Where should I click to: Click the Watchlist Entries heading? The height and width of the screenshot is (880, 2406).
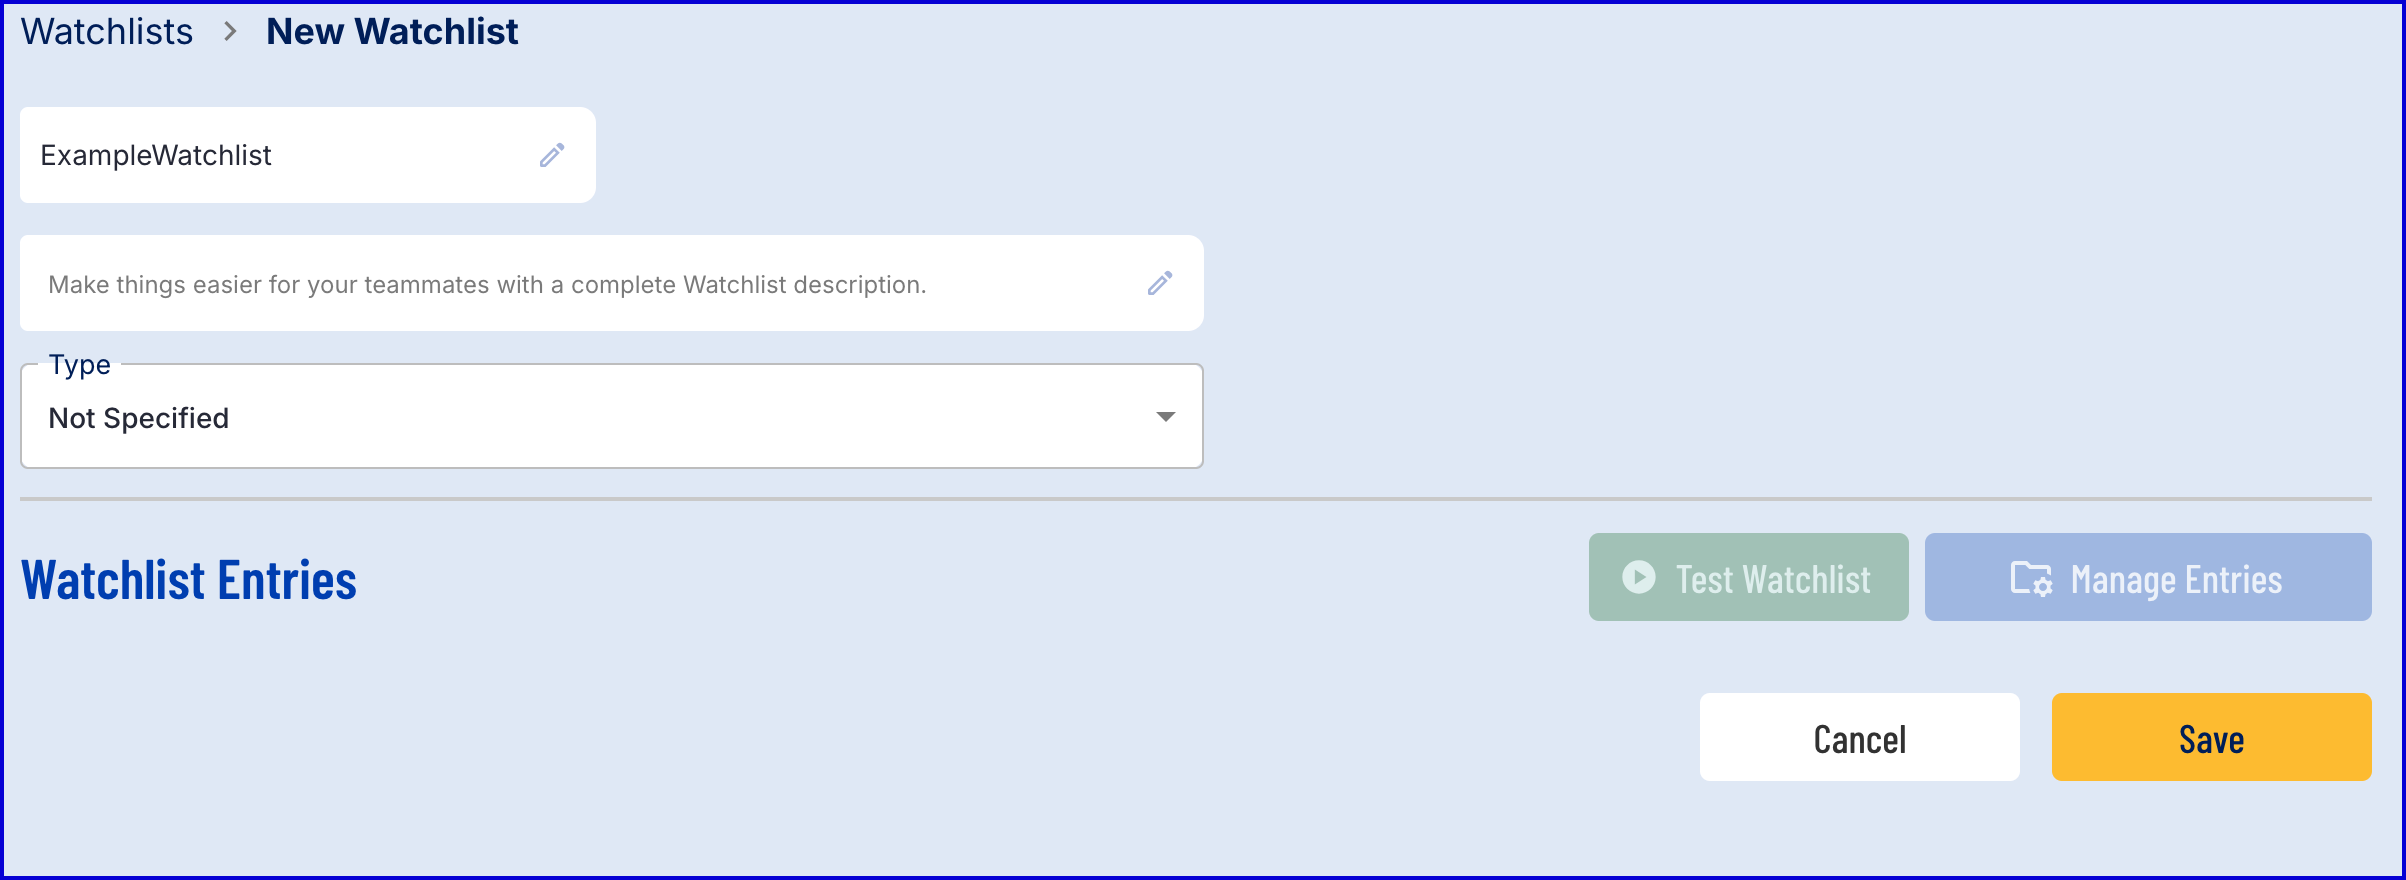[189, 580]
